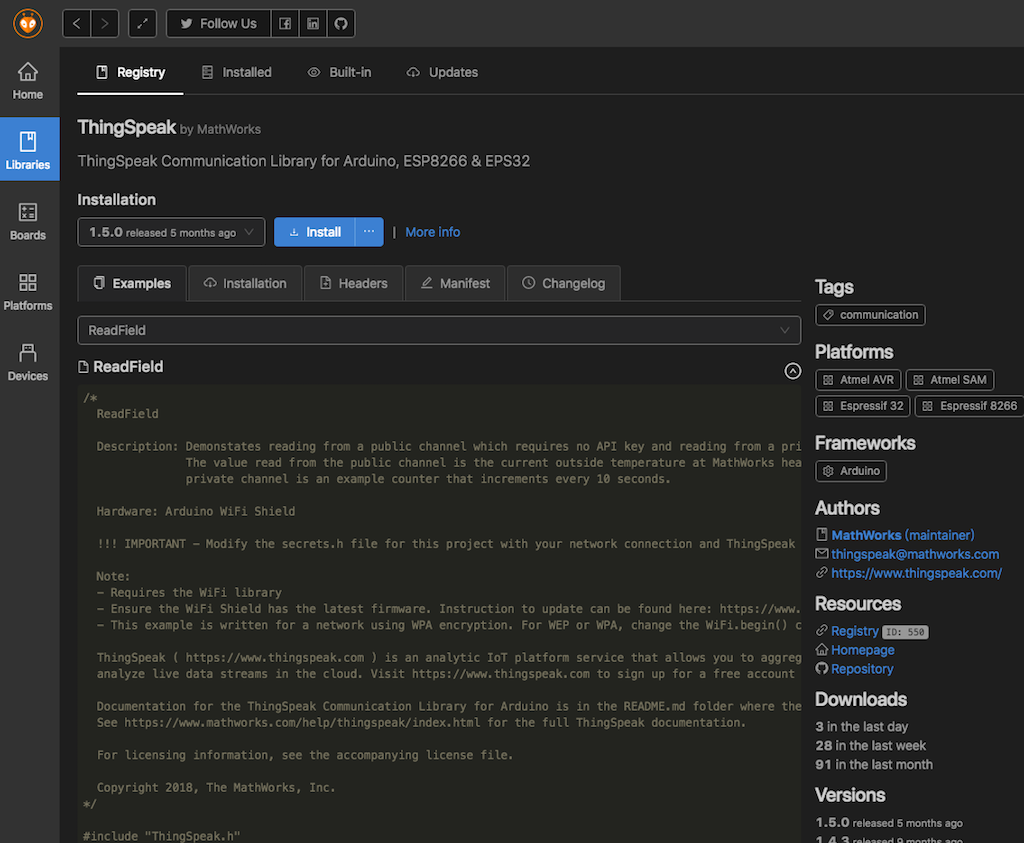The height and width of the screenshot is (843, 1024).
Task: Click the 'by MathWorks' author text
Action: [x=220, y=129]
